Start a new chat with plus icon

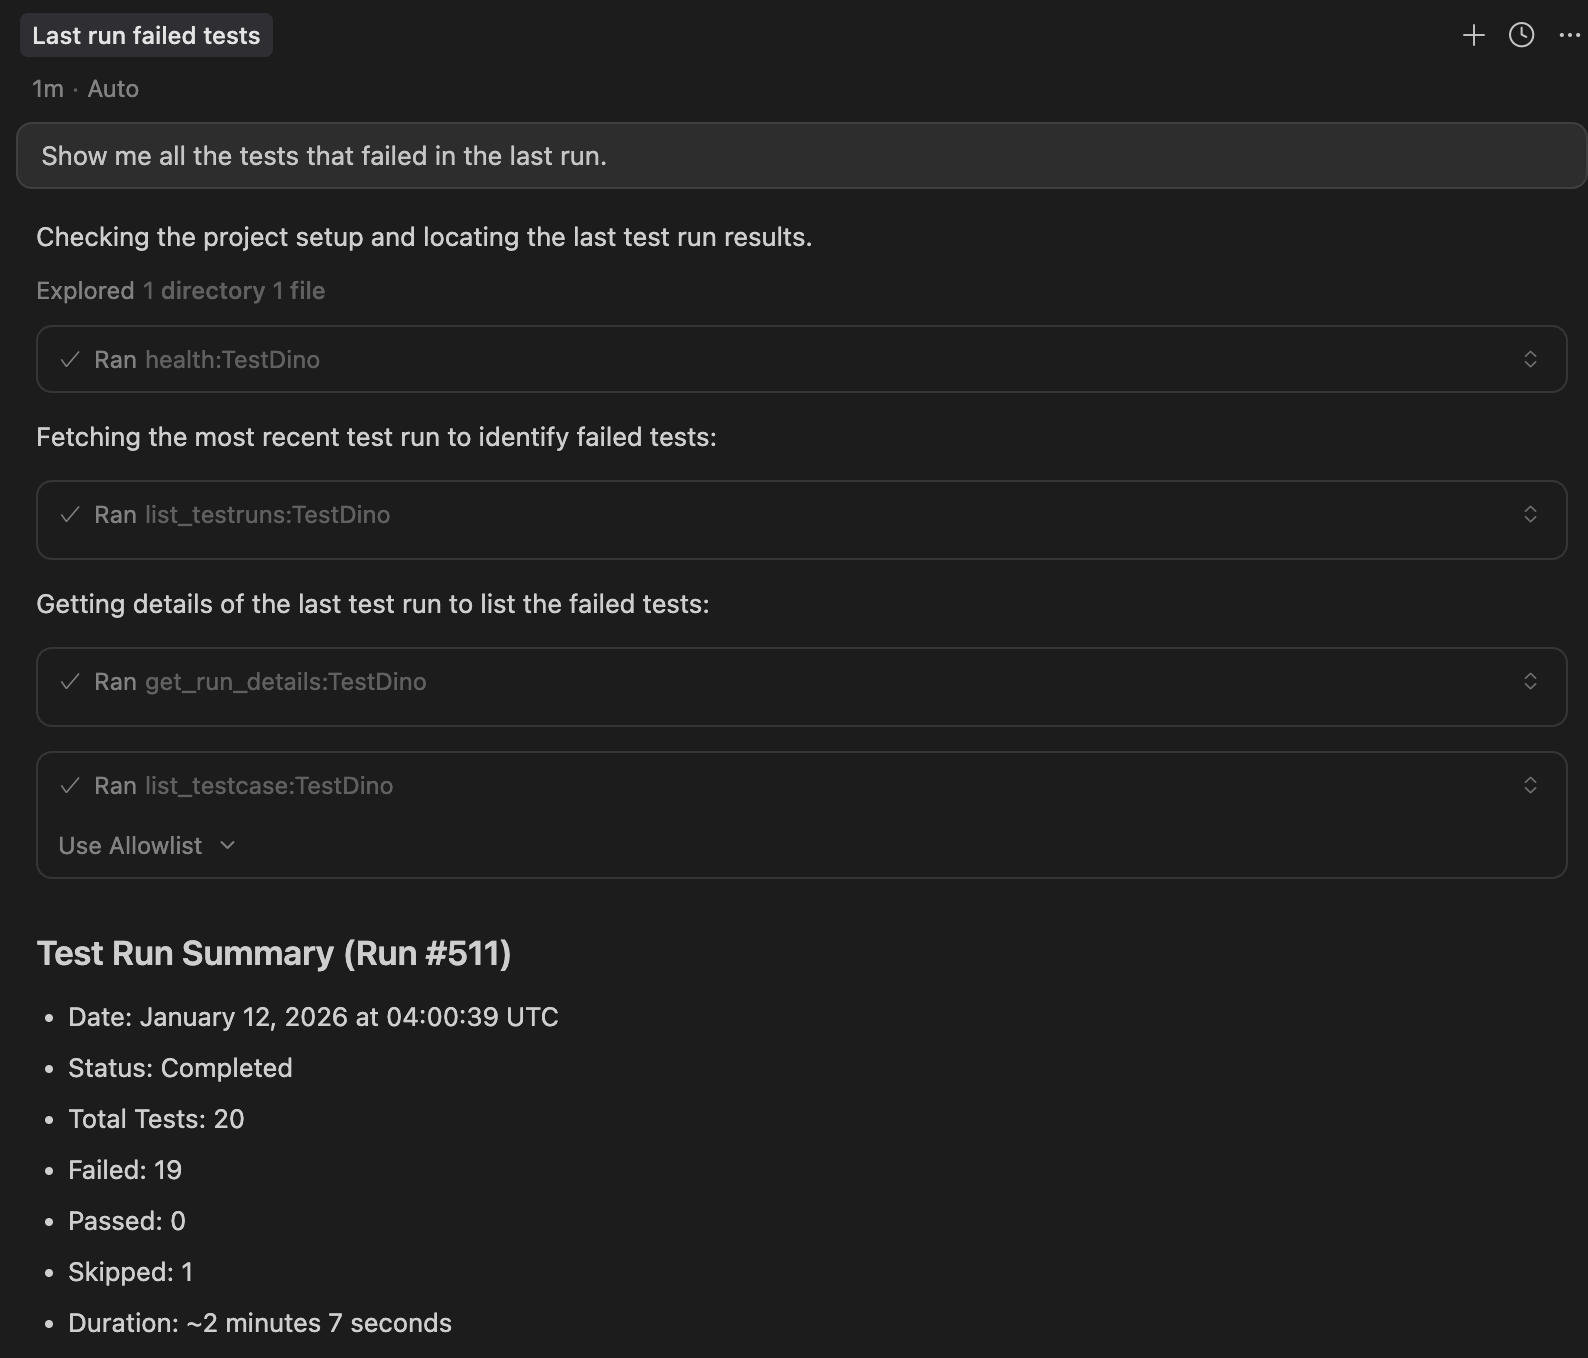pyautogui.click(x=1473, y=36)
